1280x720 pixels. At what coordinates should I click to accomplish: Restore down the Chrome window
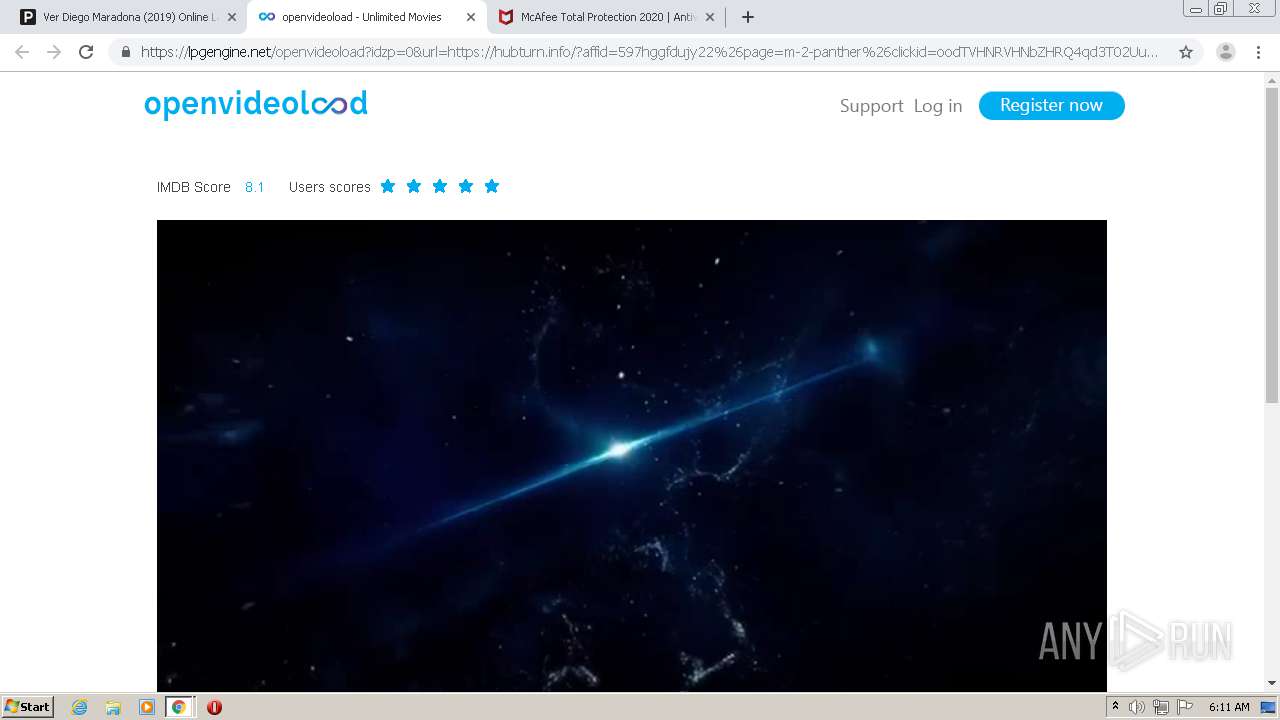(1221, 9)
